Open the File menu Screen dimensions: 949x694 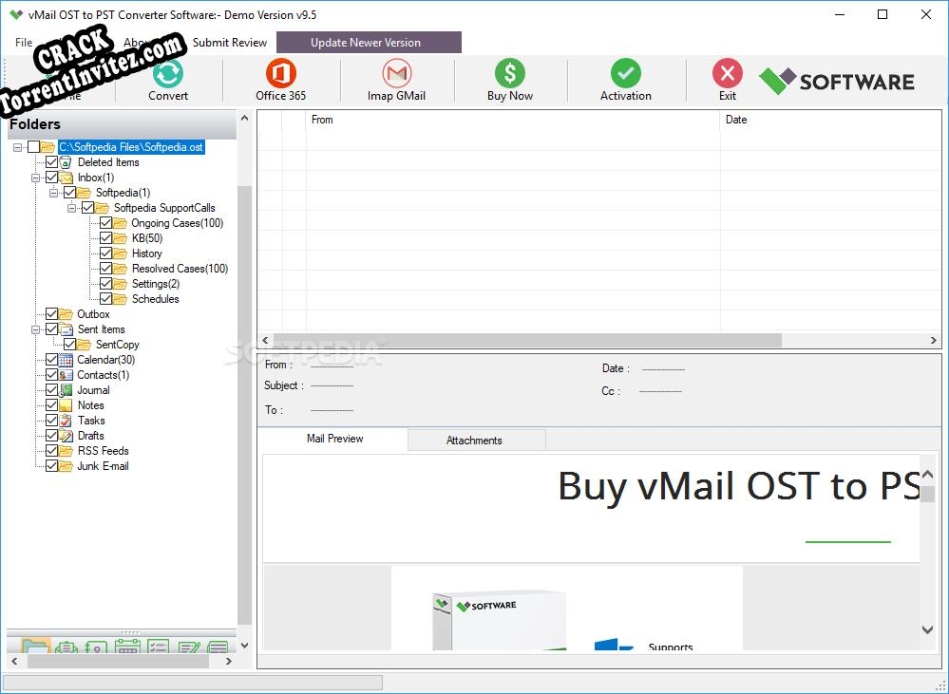click(x=22, y=42)
